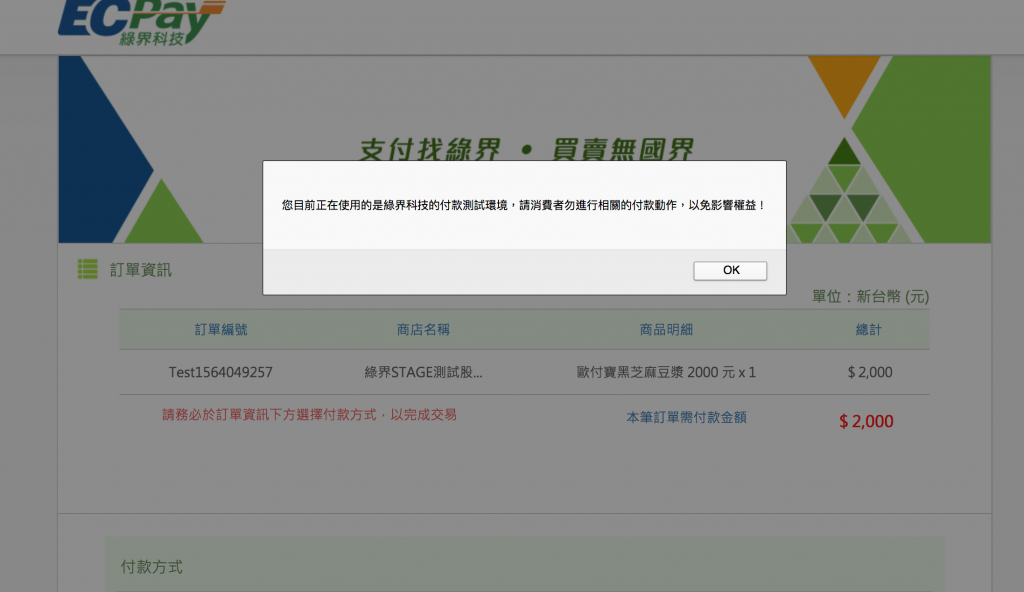The height and width of the screenshot is (592, 1024).
Task: Click the 商品明細 column header
Action: 666,329
